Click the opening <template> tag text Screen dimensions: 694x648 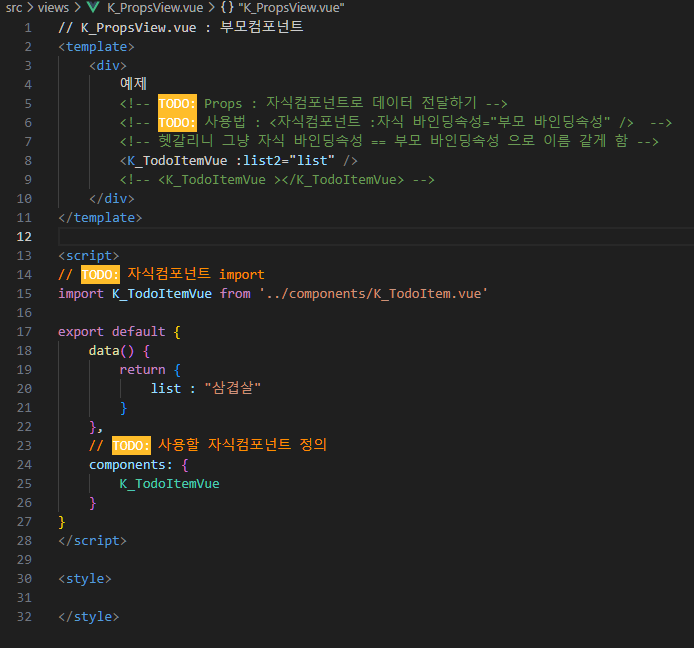tap(96, 47)
